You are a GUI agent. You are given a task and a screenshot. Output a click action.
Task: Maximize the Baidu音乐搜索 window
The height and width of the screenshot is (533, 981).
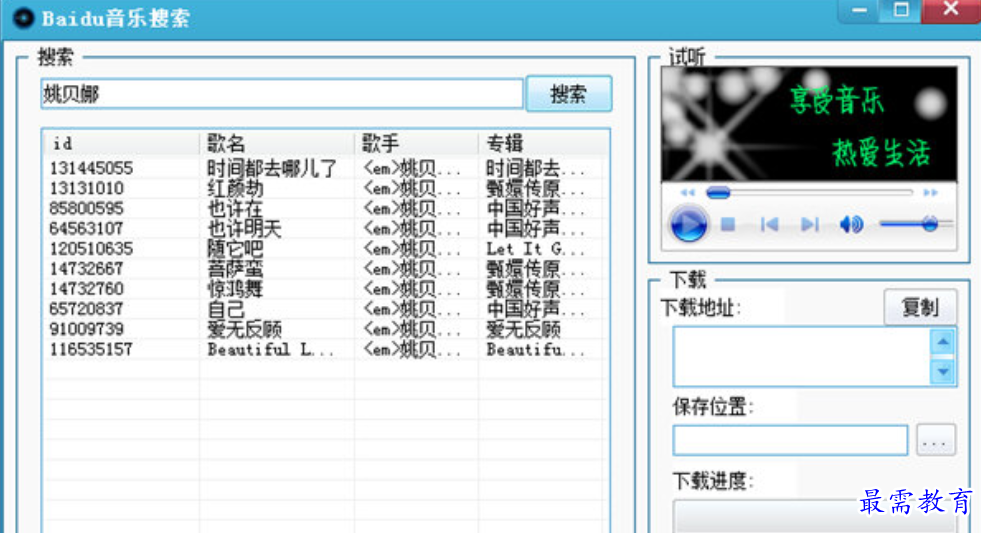[x=901, y=10]
